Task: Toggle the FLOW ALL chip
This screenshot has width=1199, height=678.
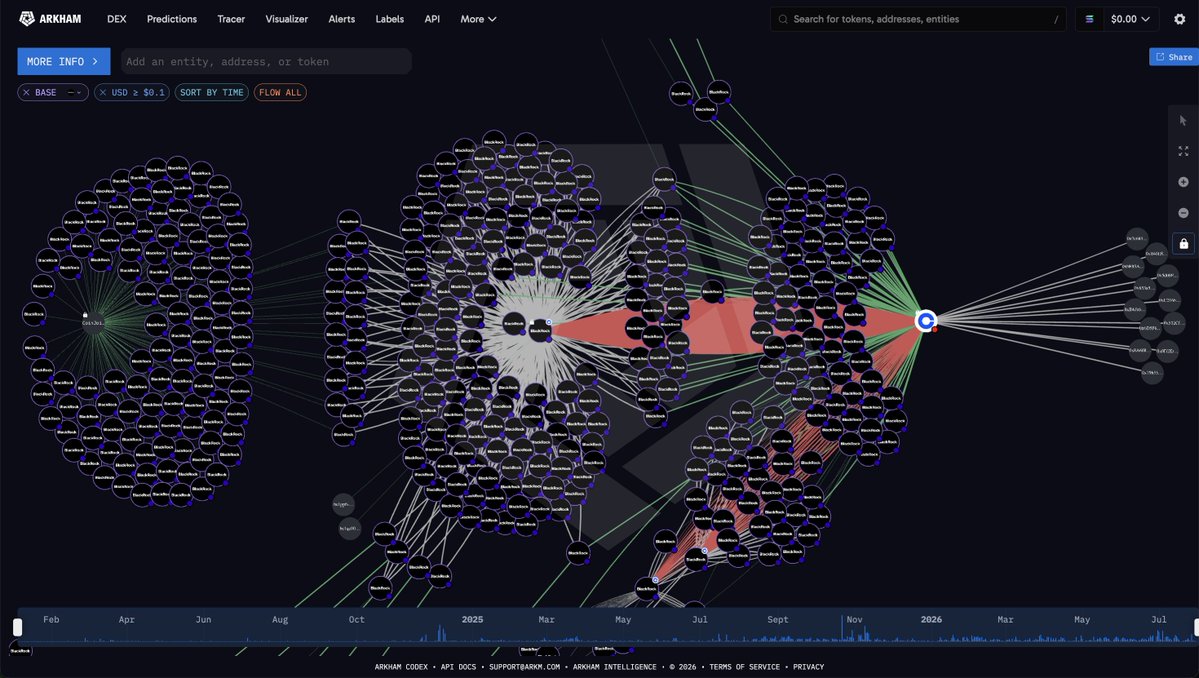Action: click(280, 92)
